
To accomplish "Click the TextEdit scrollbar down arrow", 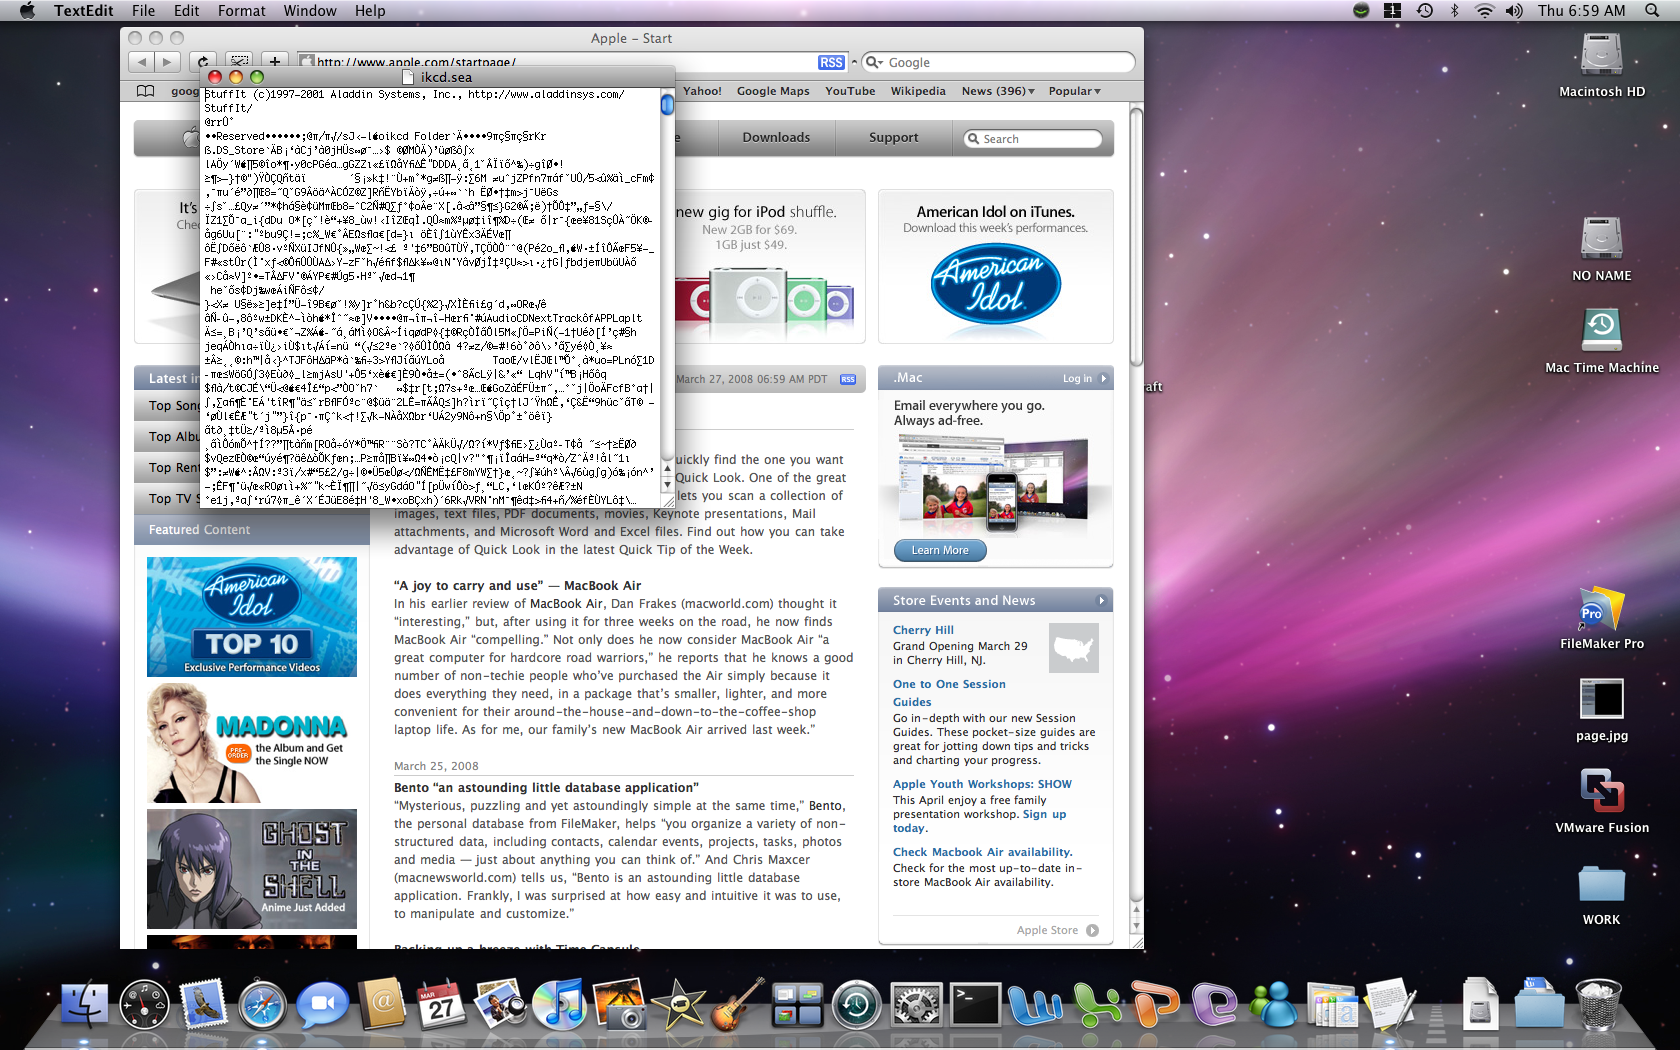I will click(667, 485).
